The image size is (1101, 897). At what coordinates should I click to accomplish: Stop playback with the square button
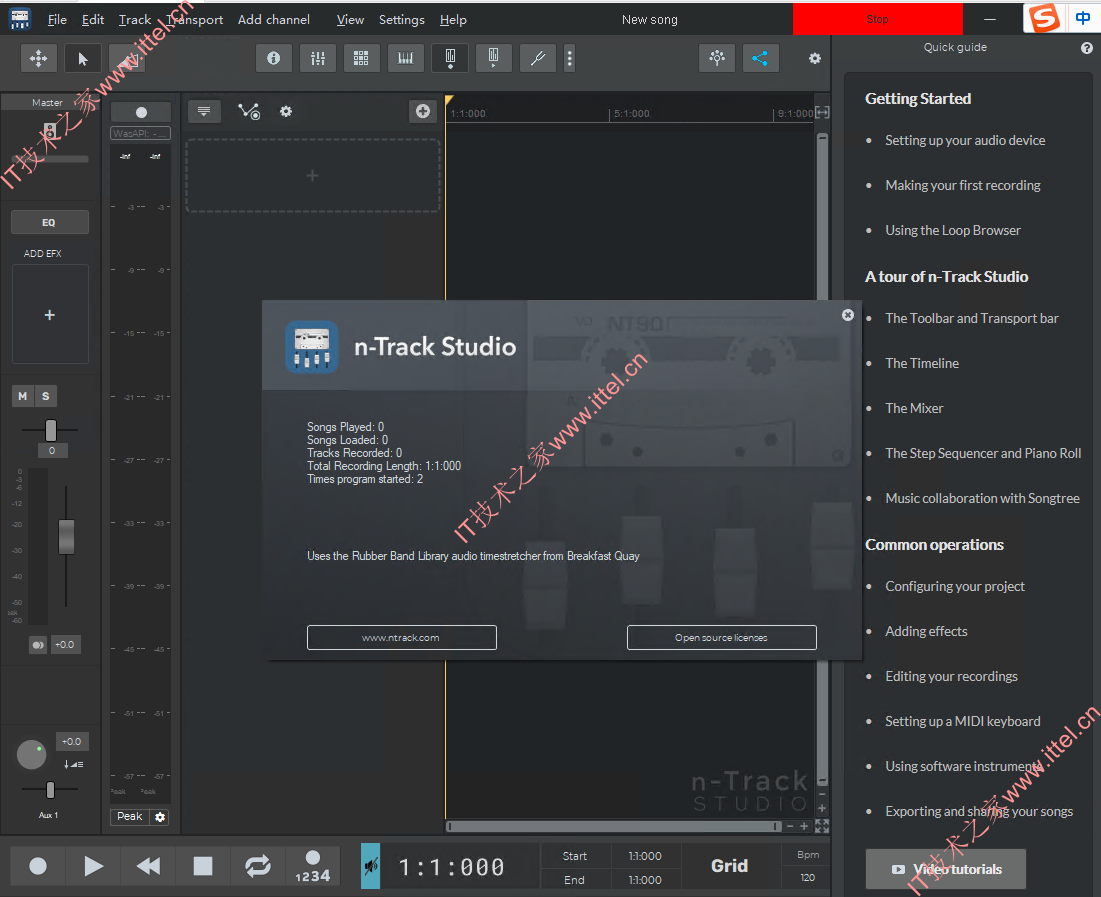click(203, 866)
